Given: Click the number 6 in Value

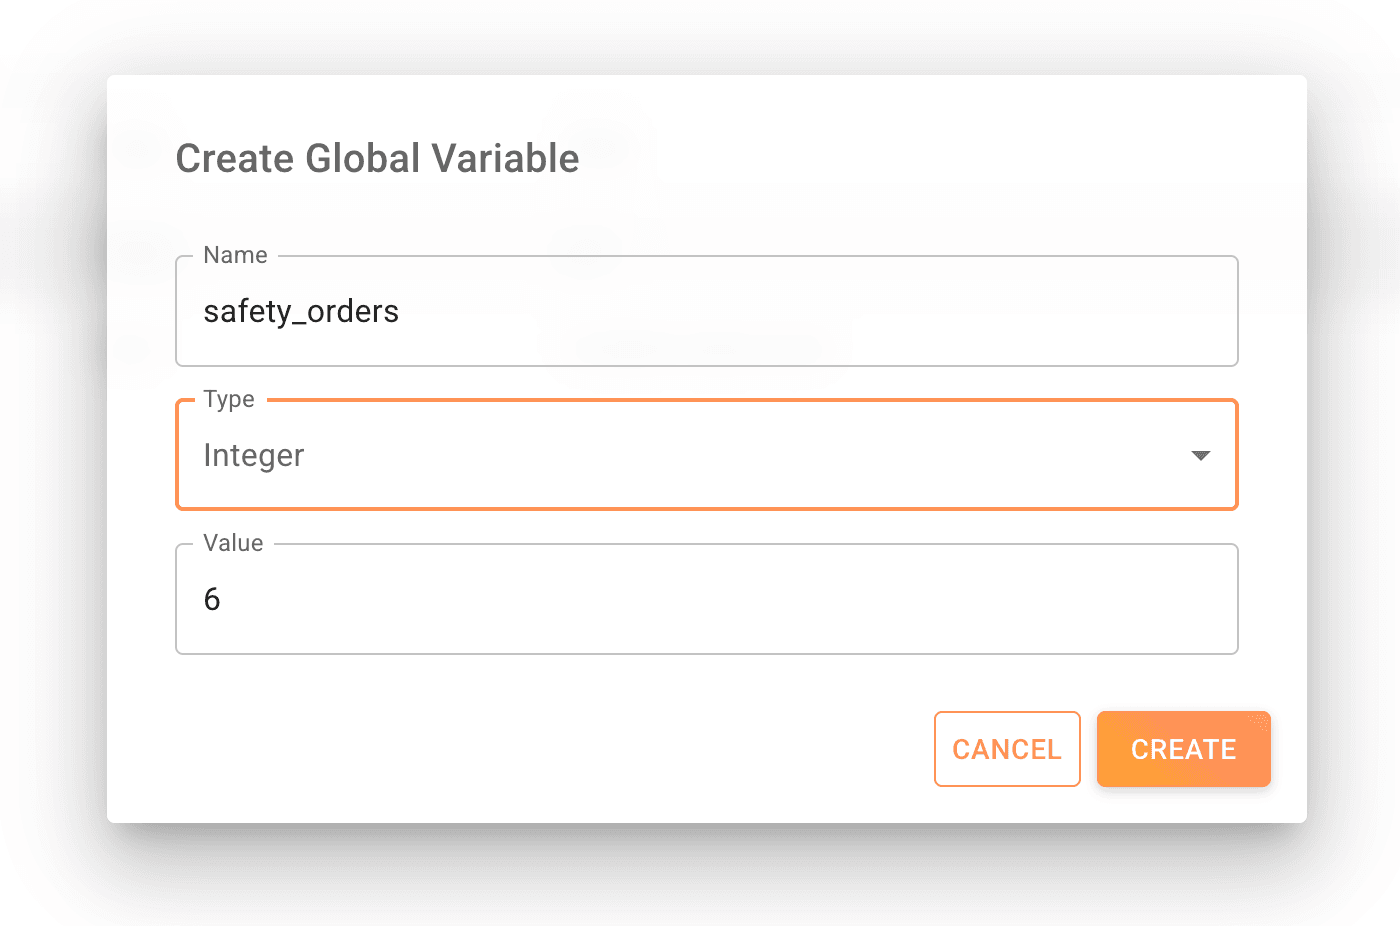Looking at the screenshot, I should pyautogui.click(x=212, y=600).
